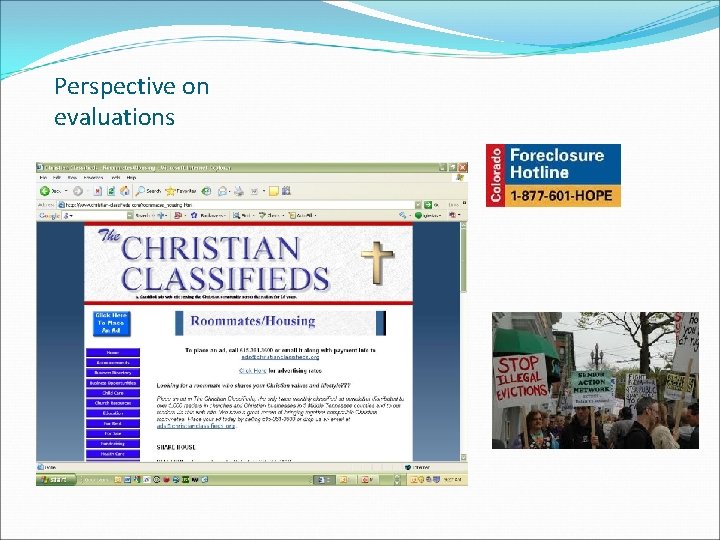Viewport: 720px width, 540px height.
Task: Click the Mail envelope toolbar icon
Action: pos(222,191)
